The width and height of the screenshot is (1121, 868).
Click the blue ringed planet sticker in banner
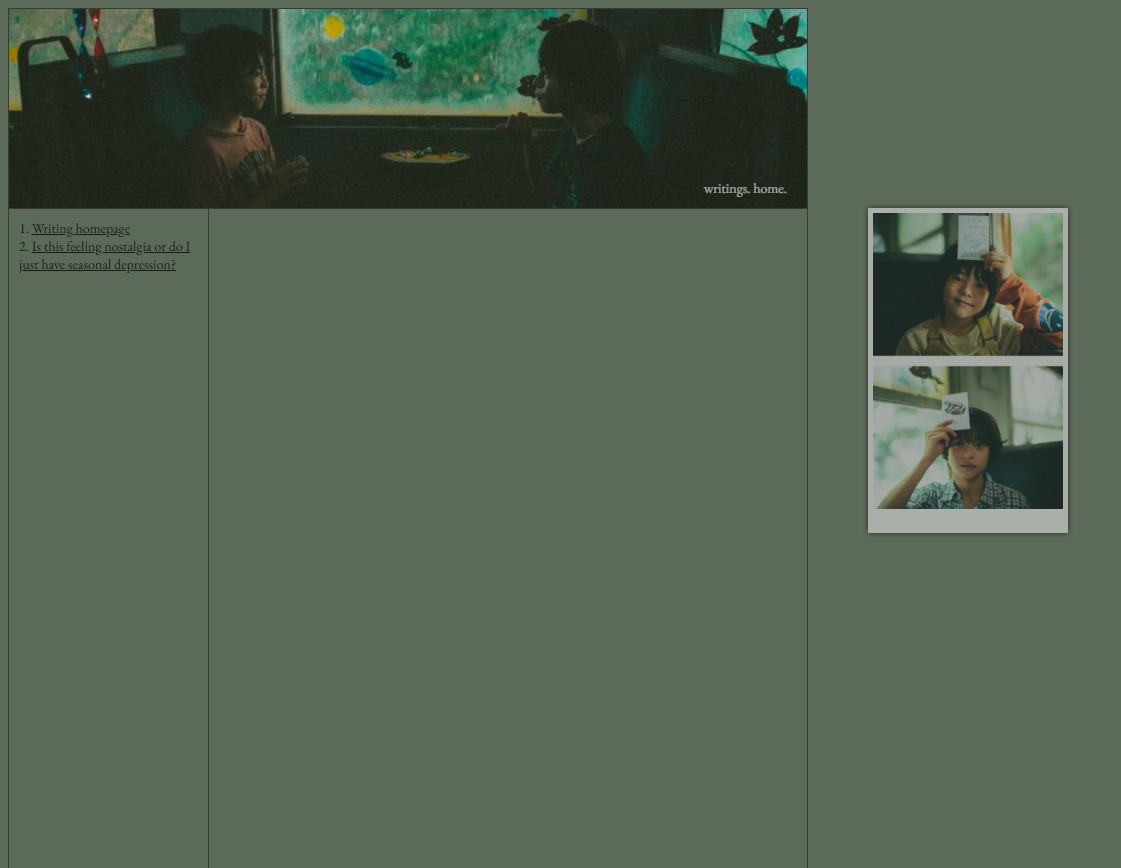(368, 66)
